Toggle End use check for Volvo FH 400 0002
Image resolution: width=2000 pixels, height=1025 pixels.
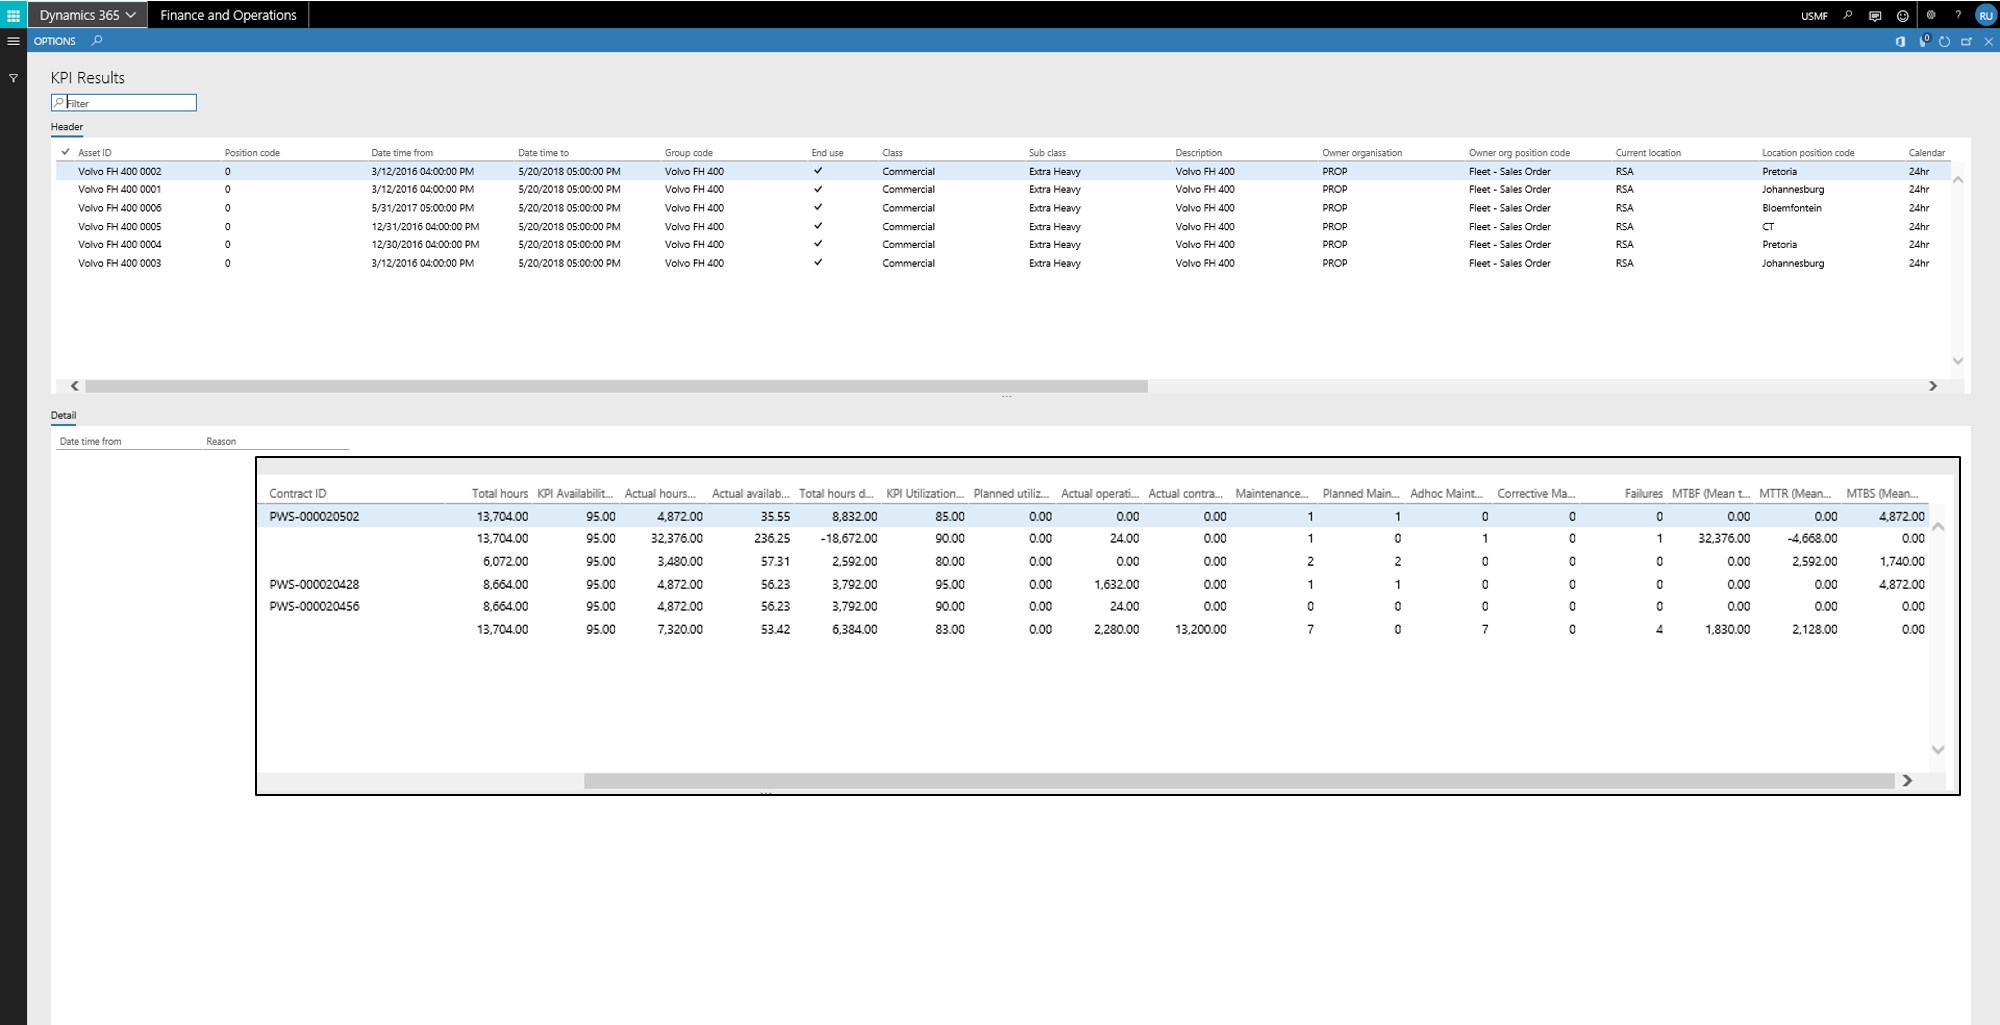click(818, 171)
